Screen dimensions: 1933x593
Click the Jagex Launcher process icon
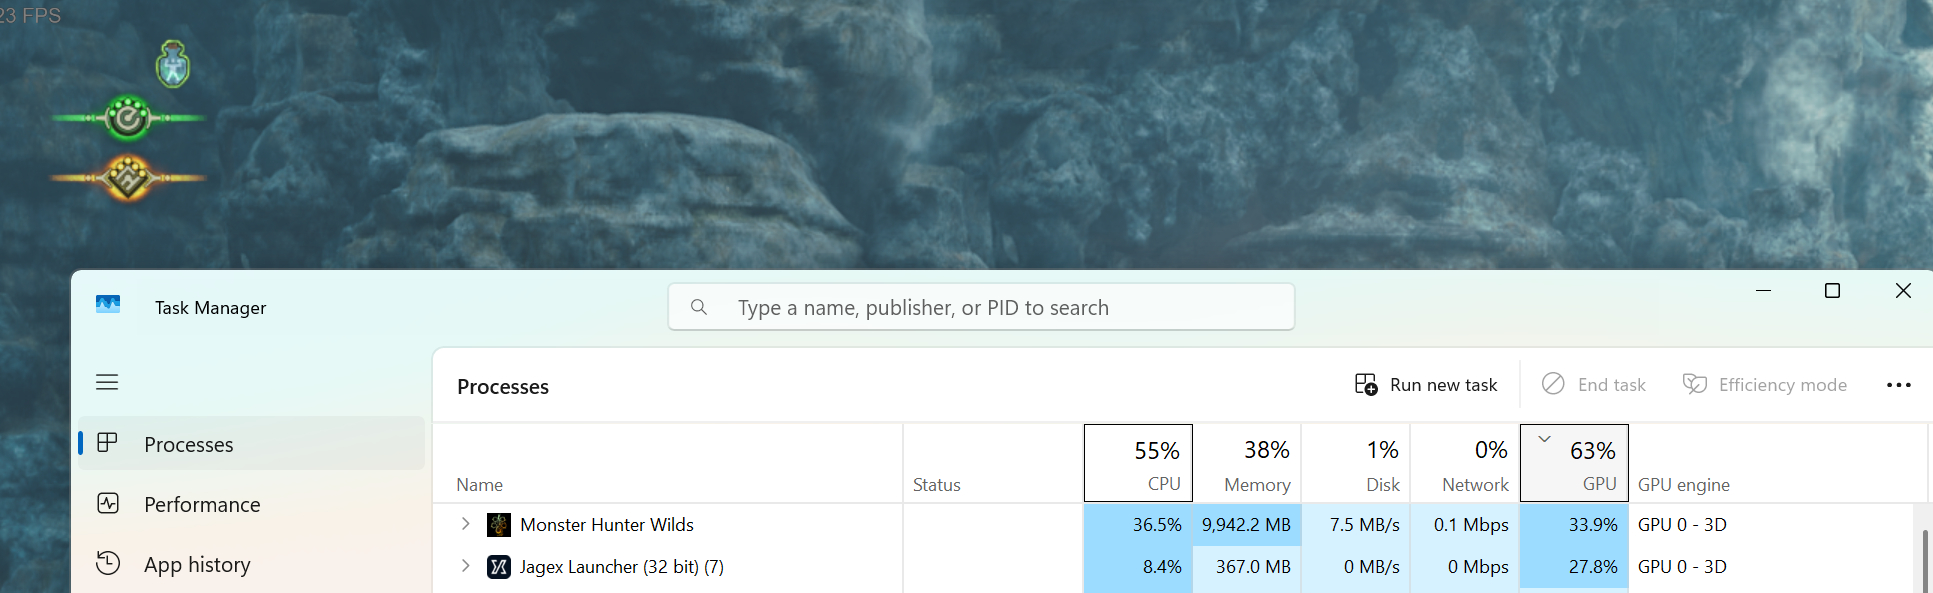click(499, 567)
